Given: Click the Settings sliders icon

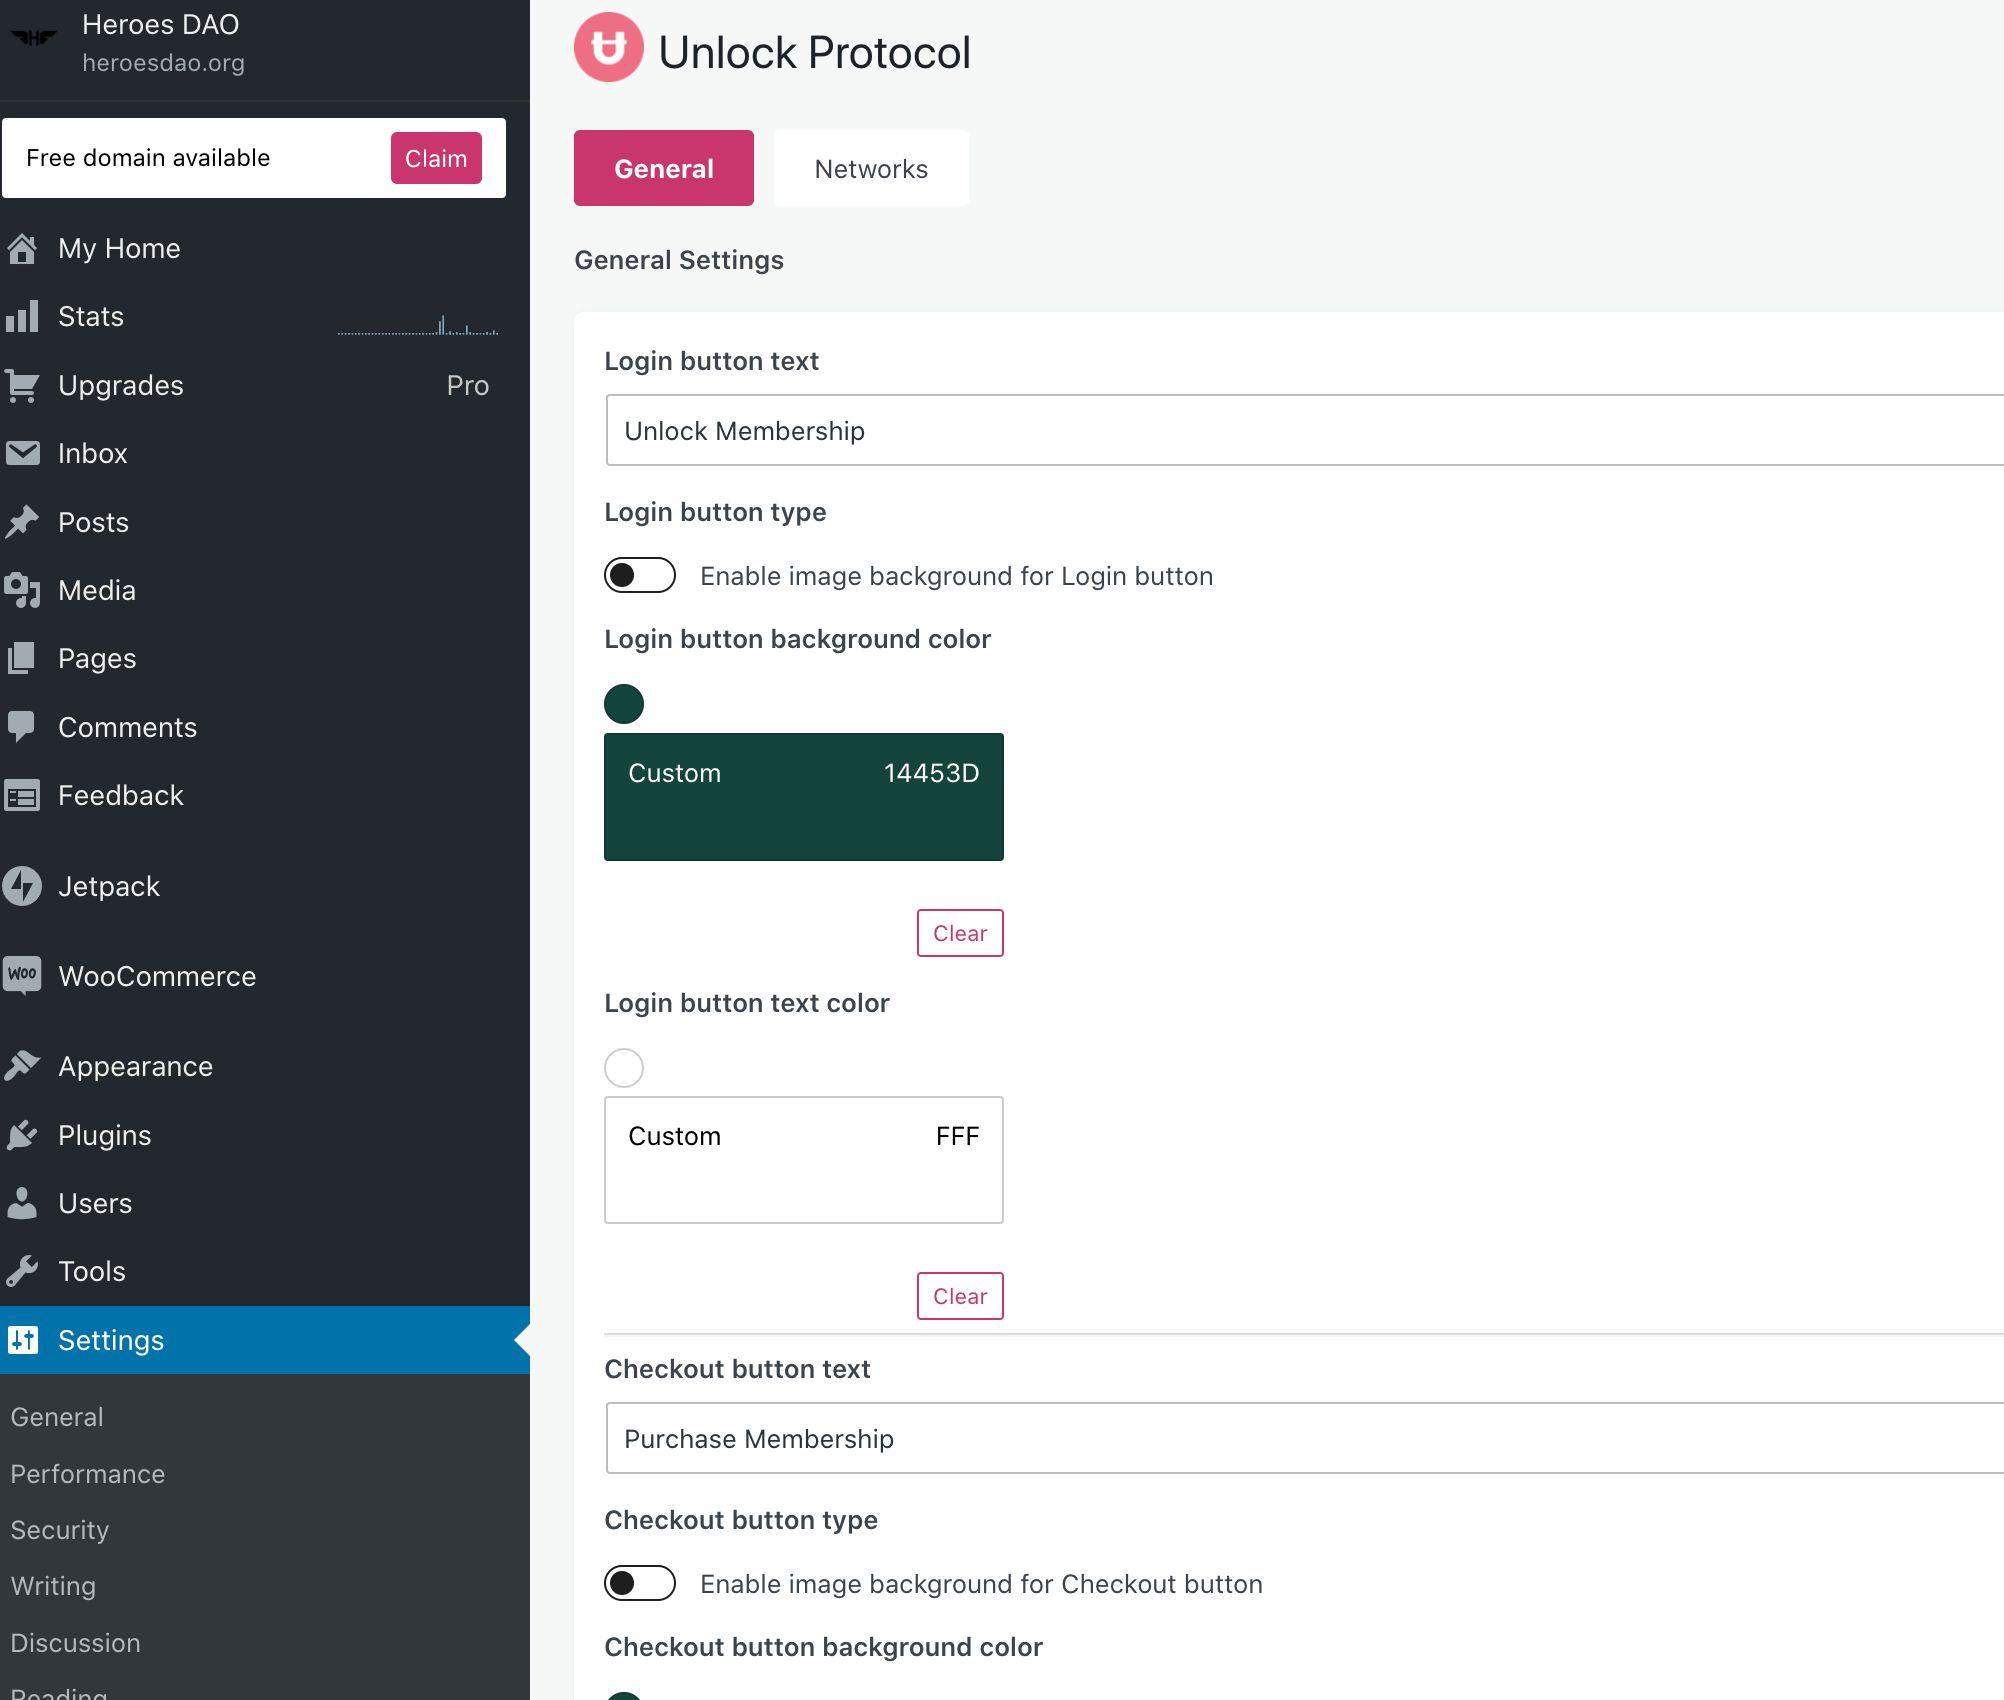Looking at the screenshot, I should coord(22,1340).
